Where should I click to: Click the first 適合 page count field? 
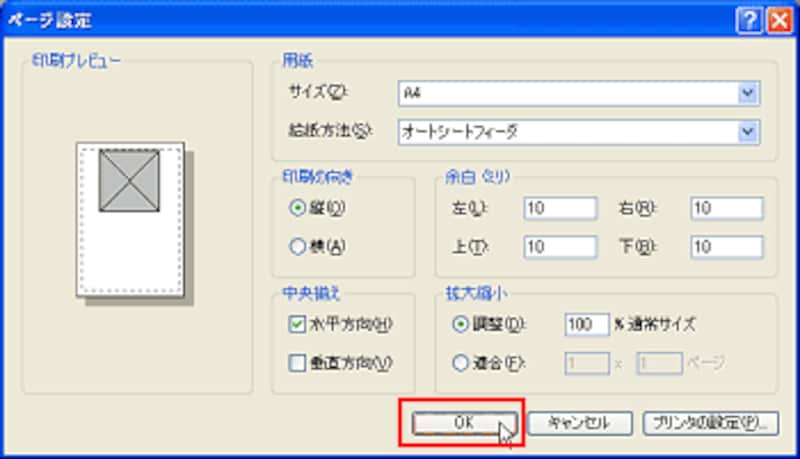(x=587, y=363)
